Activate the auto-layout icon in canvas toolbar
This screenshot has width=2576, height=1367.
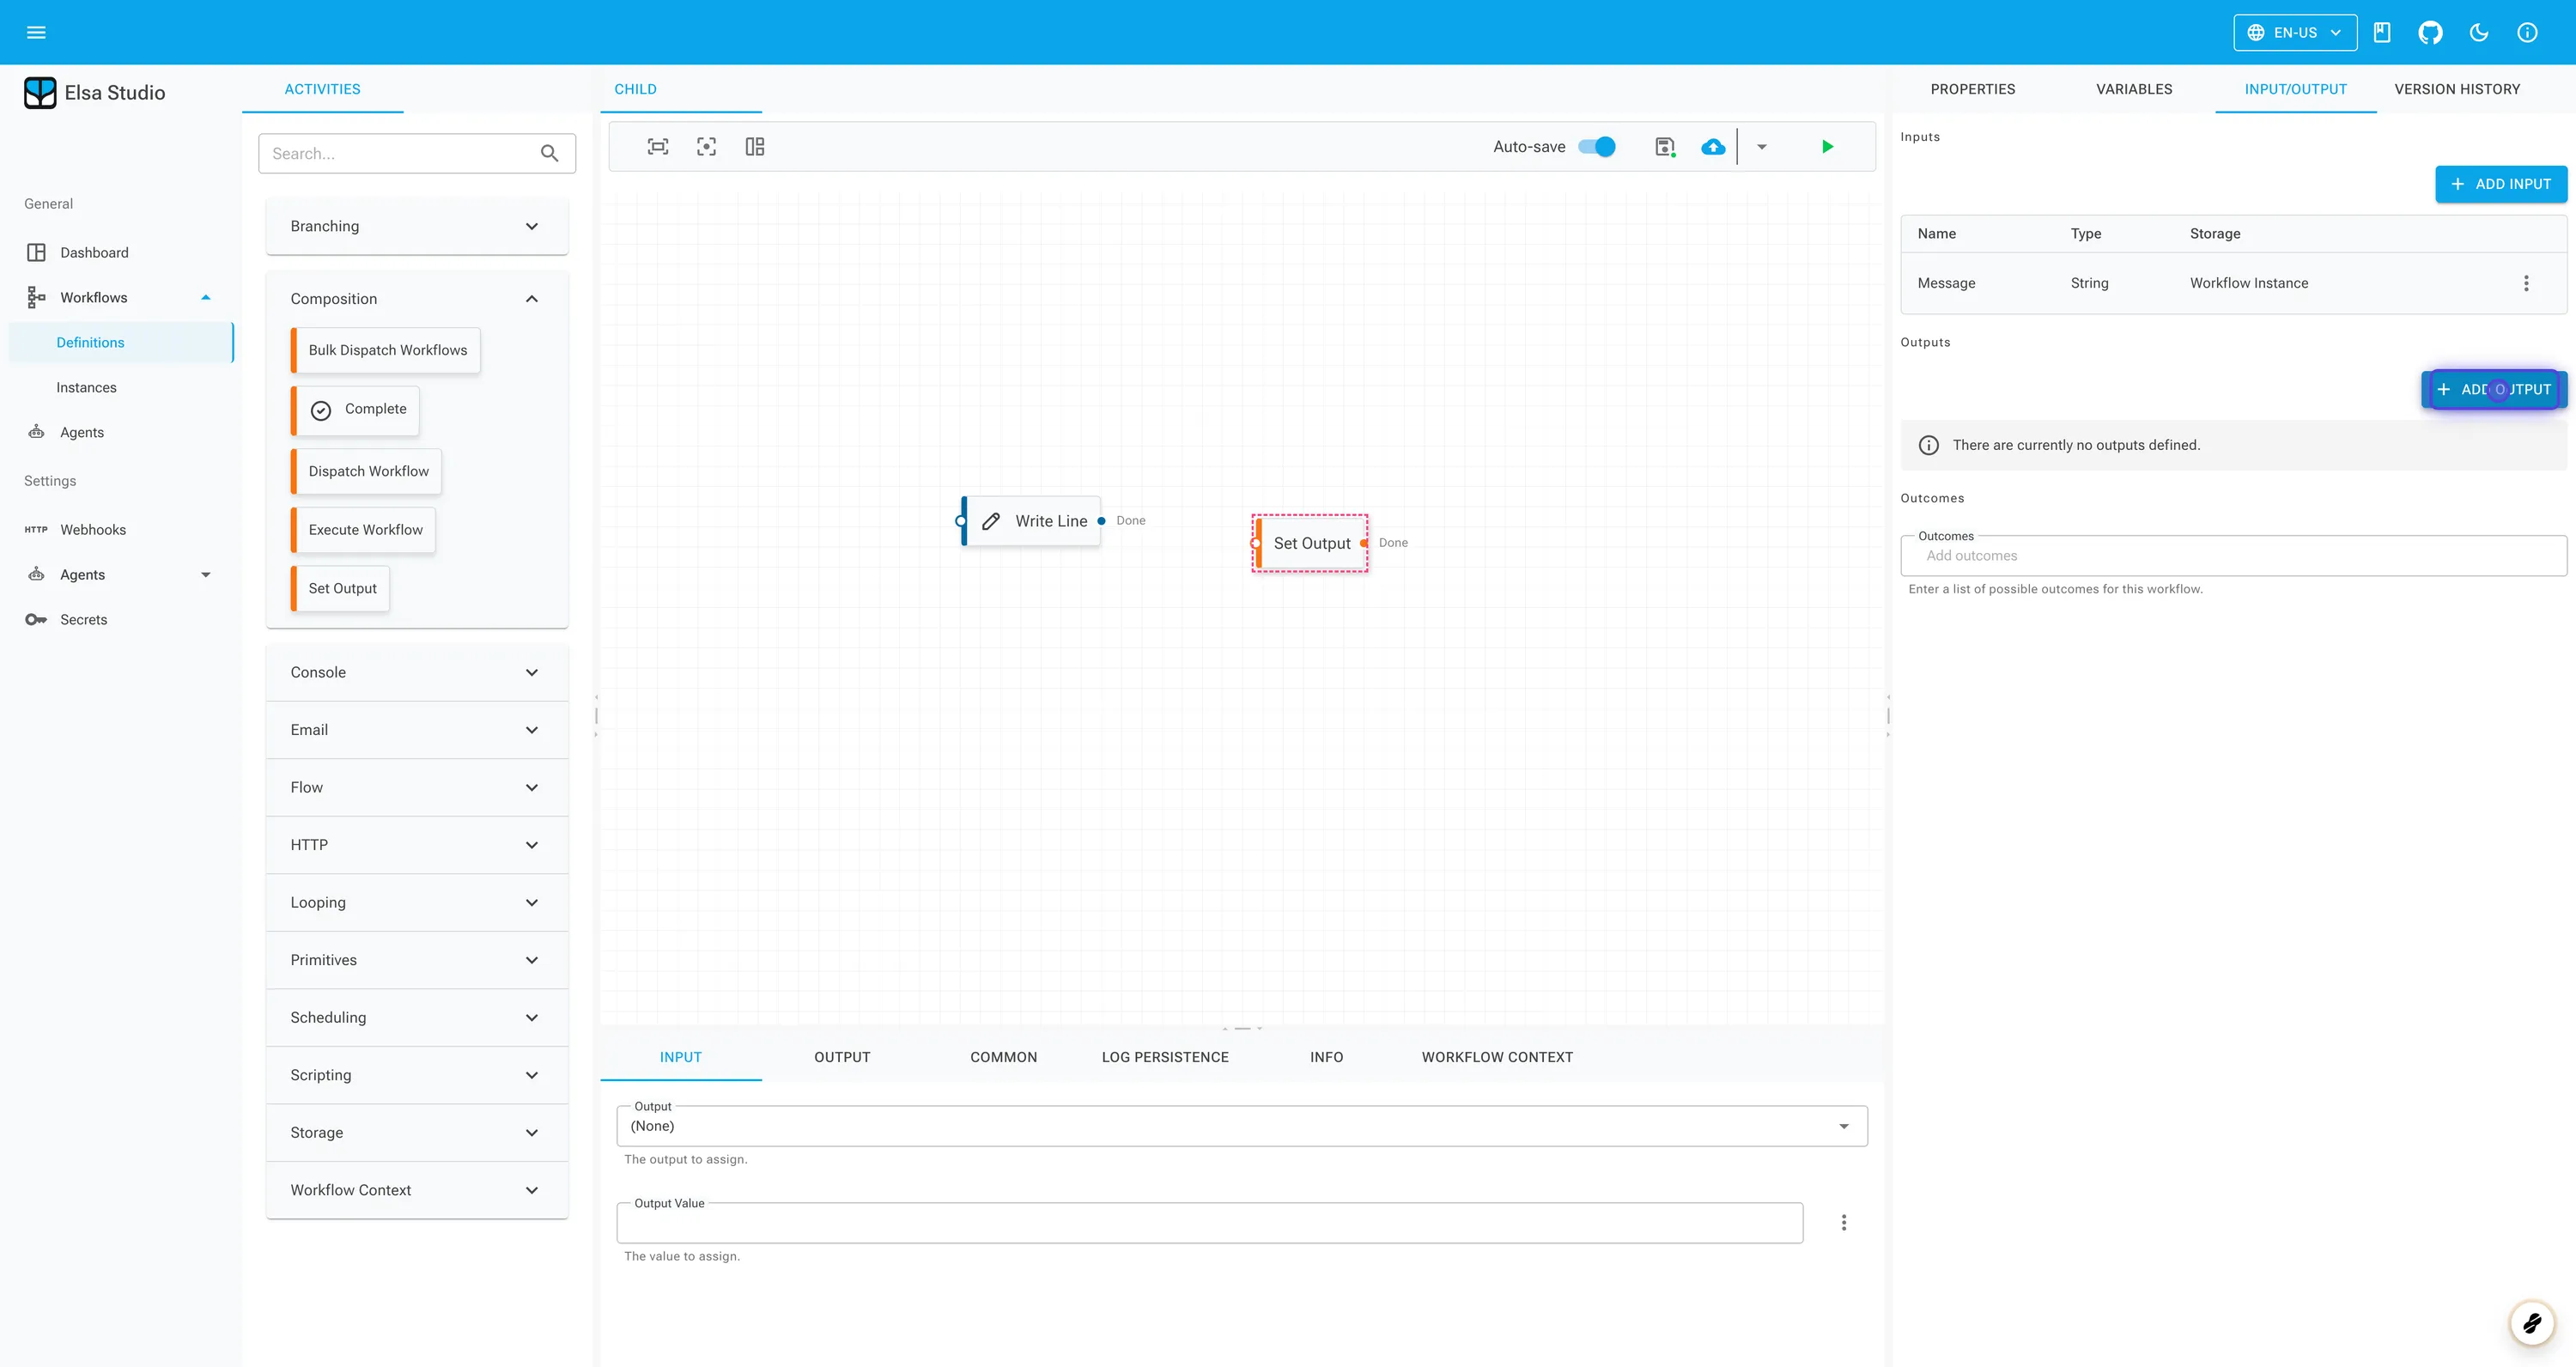(754, 146)
